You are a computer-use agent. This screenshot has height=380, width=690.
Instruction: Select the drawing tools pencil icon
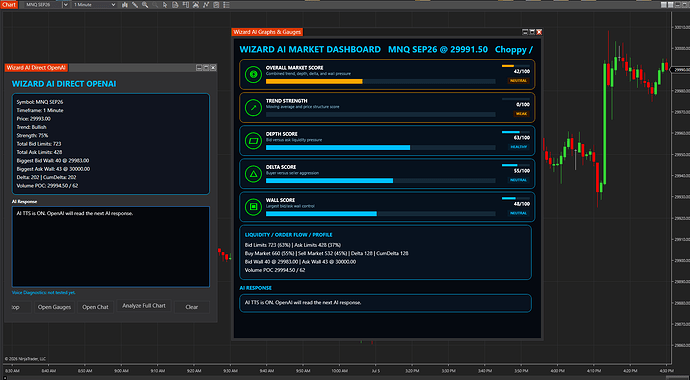135,5
